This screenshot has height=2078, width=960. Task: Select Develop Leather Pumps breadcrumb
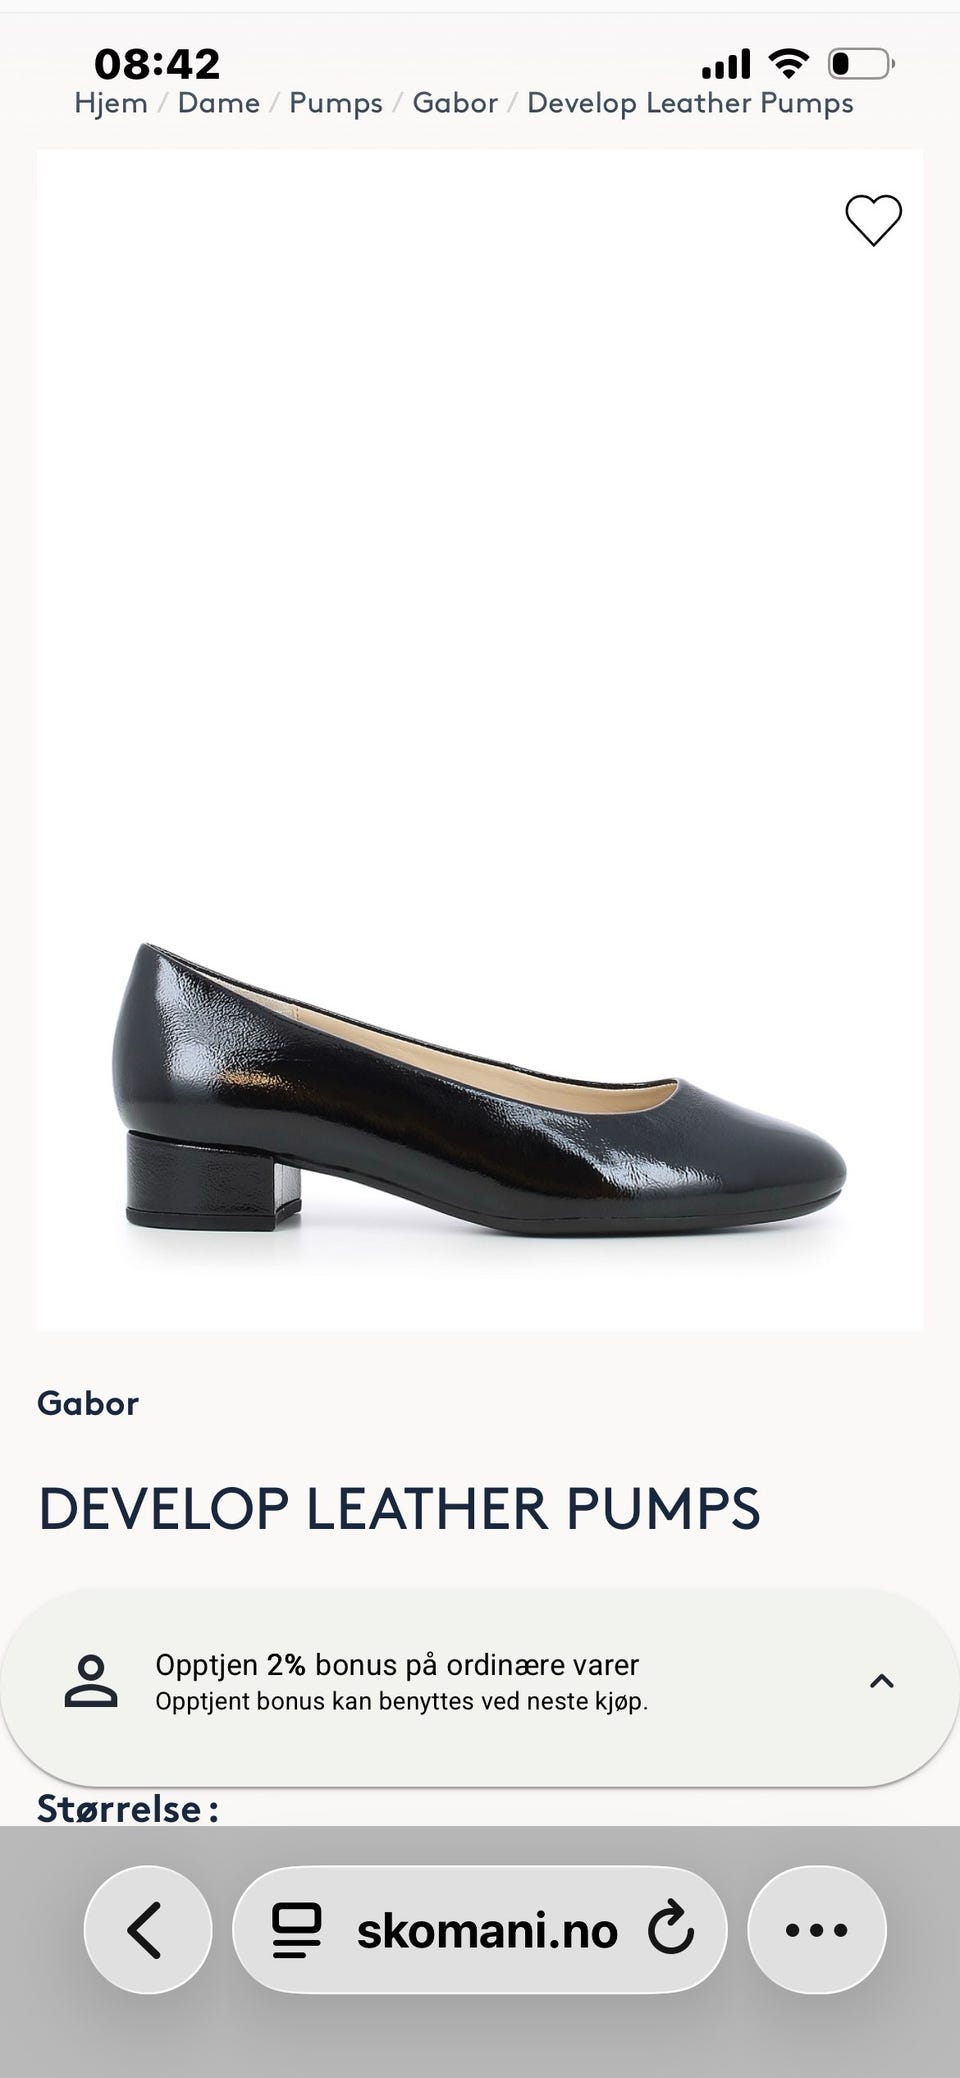pos(690,104)
